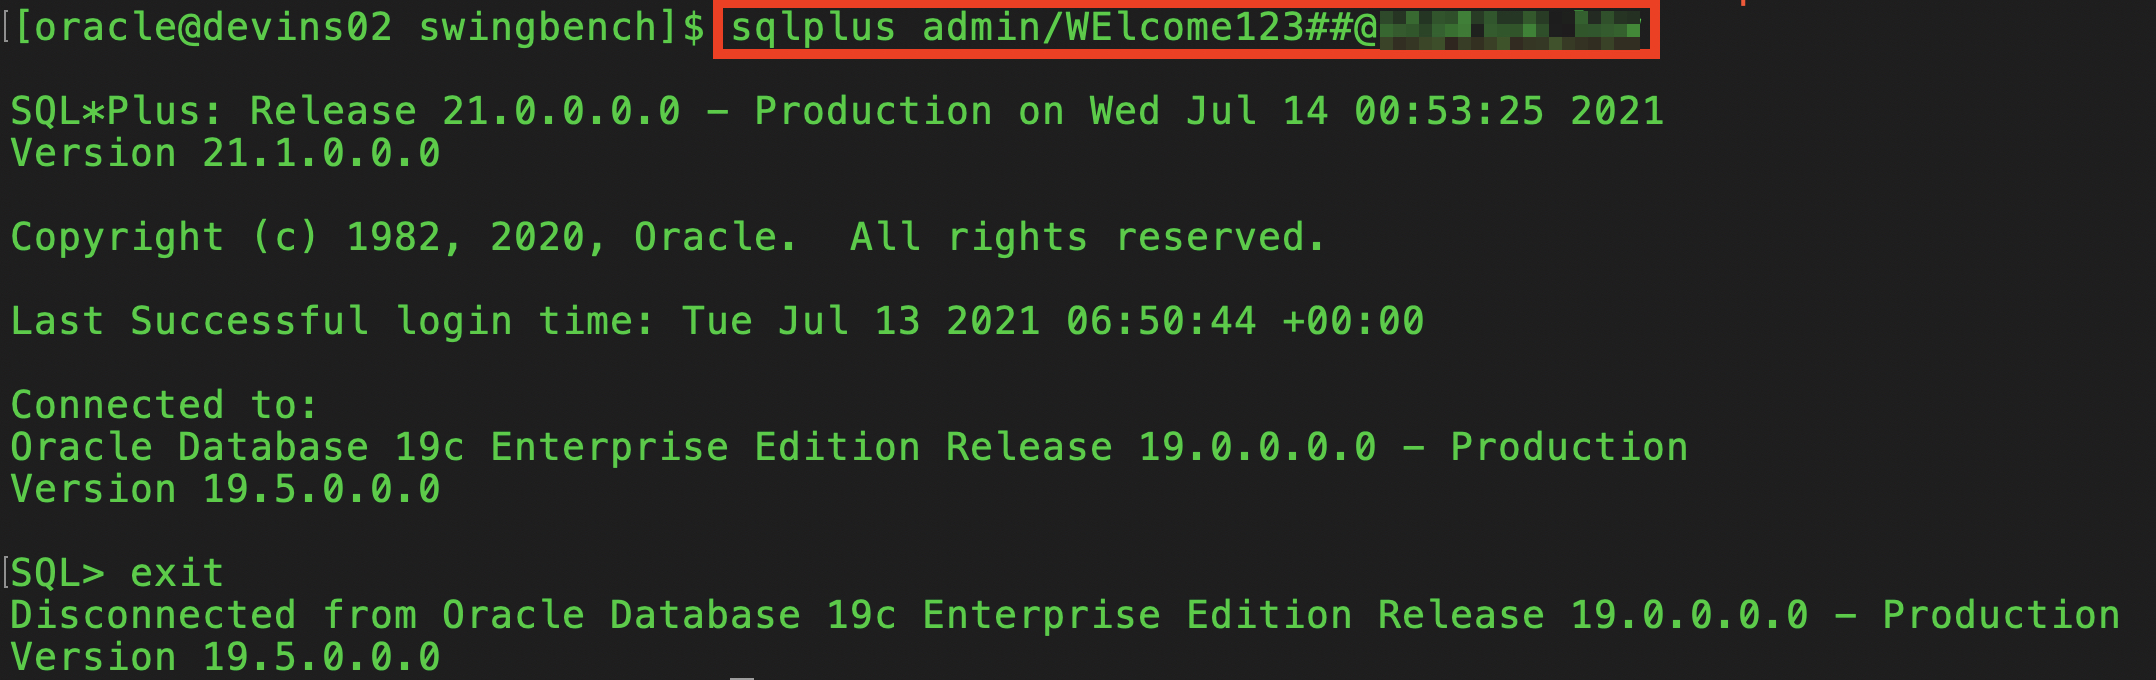Click Version 19.5.0.0.0 above the SQL prompt
Screen dimensions: 2156x680
(x=225, y=490)
